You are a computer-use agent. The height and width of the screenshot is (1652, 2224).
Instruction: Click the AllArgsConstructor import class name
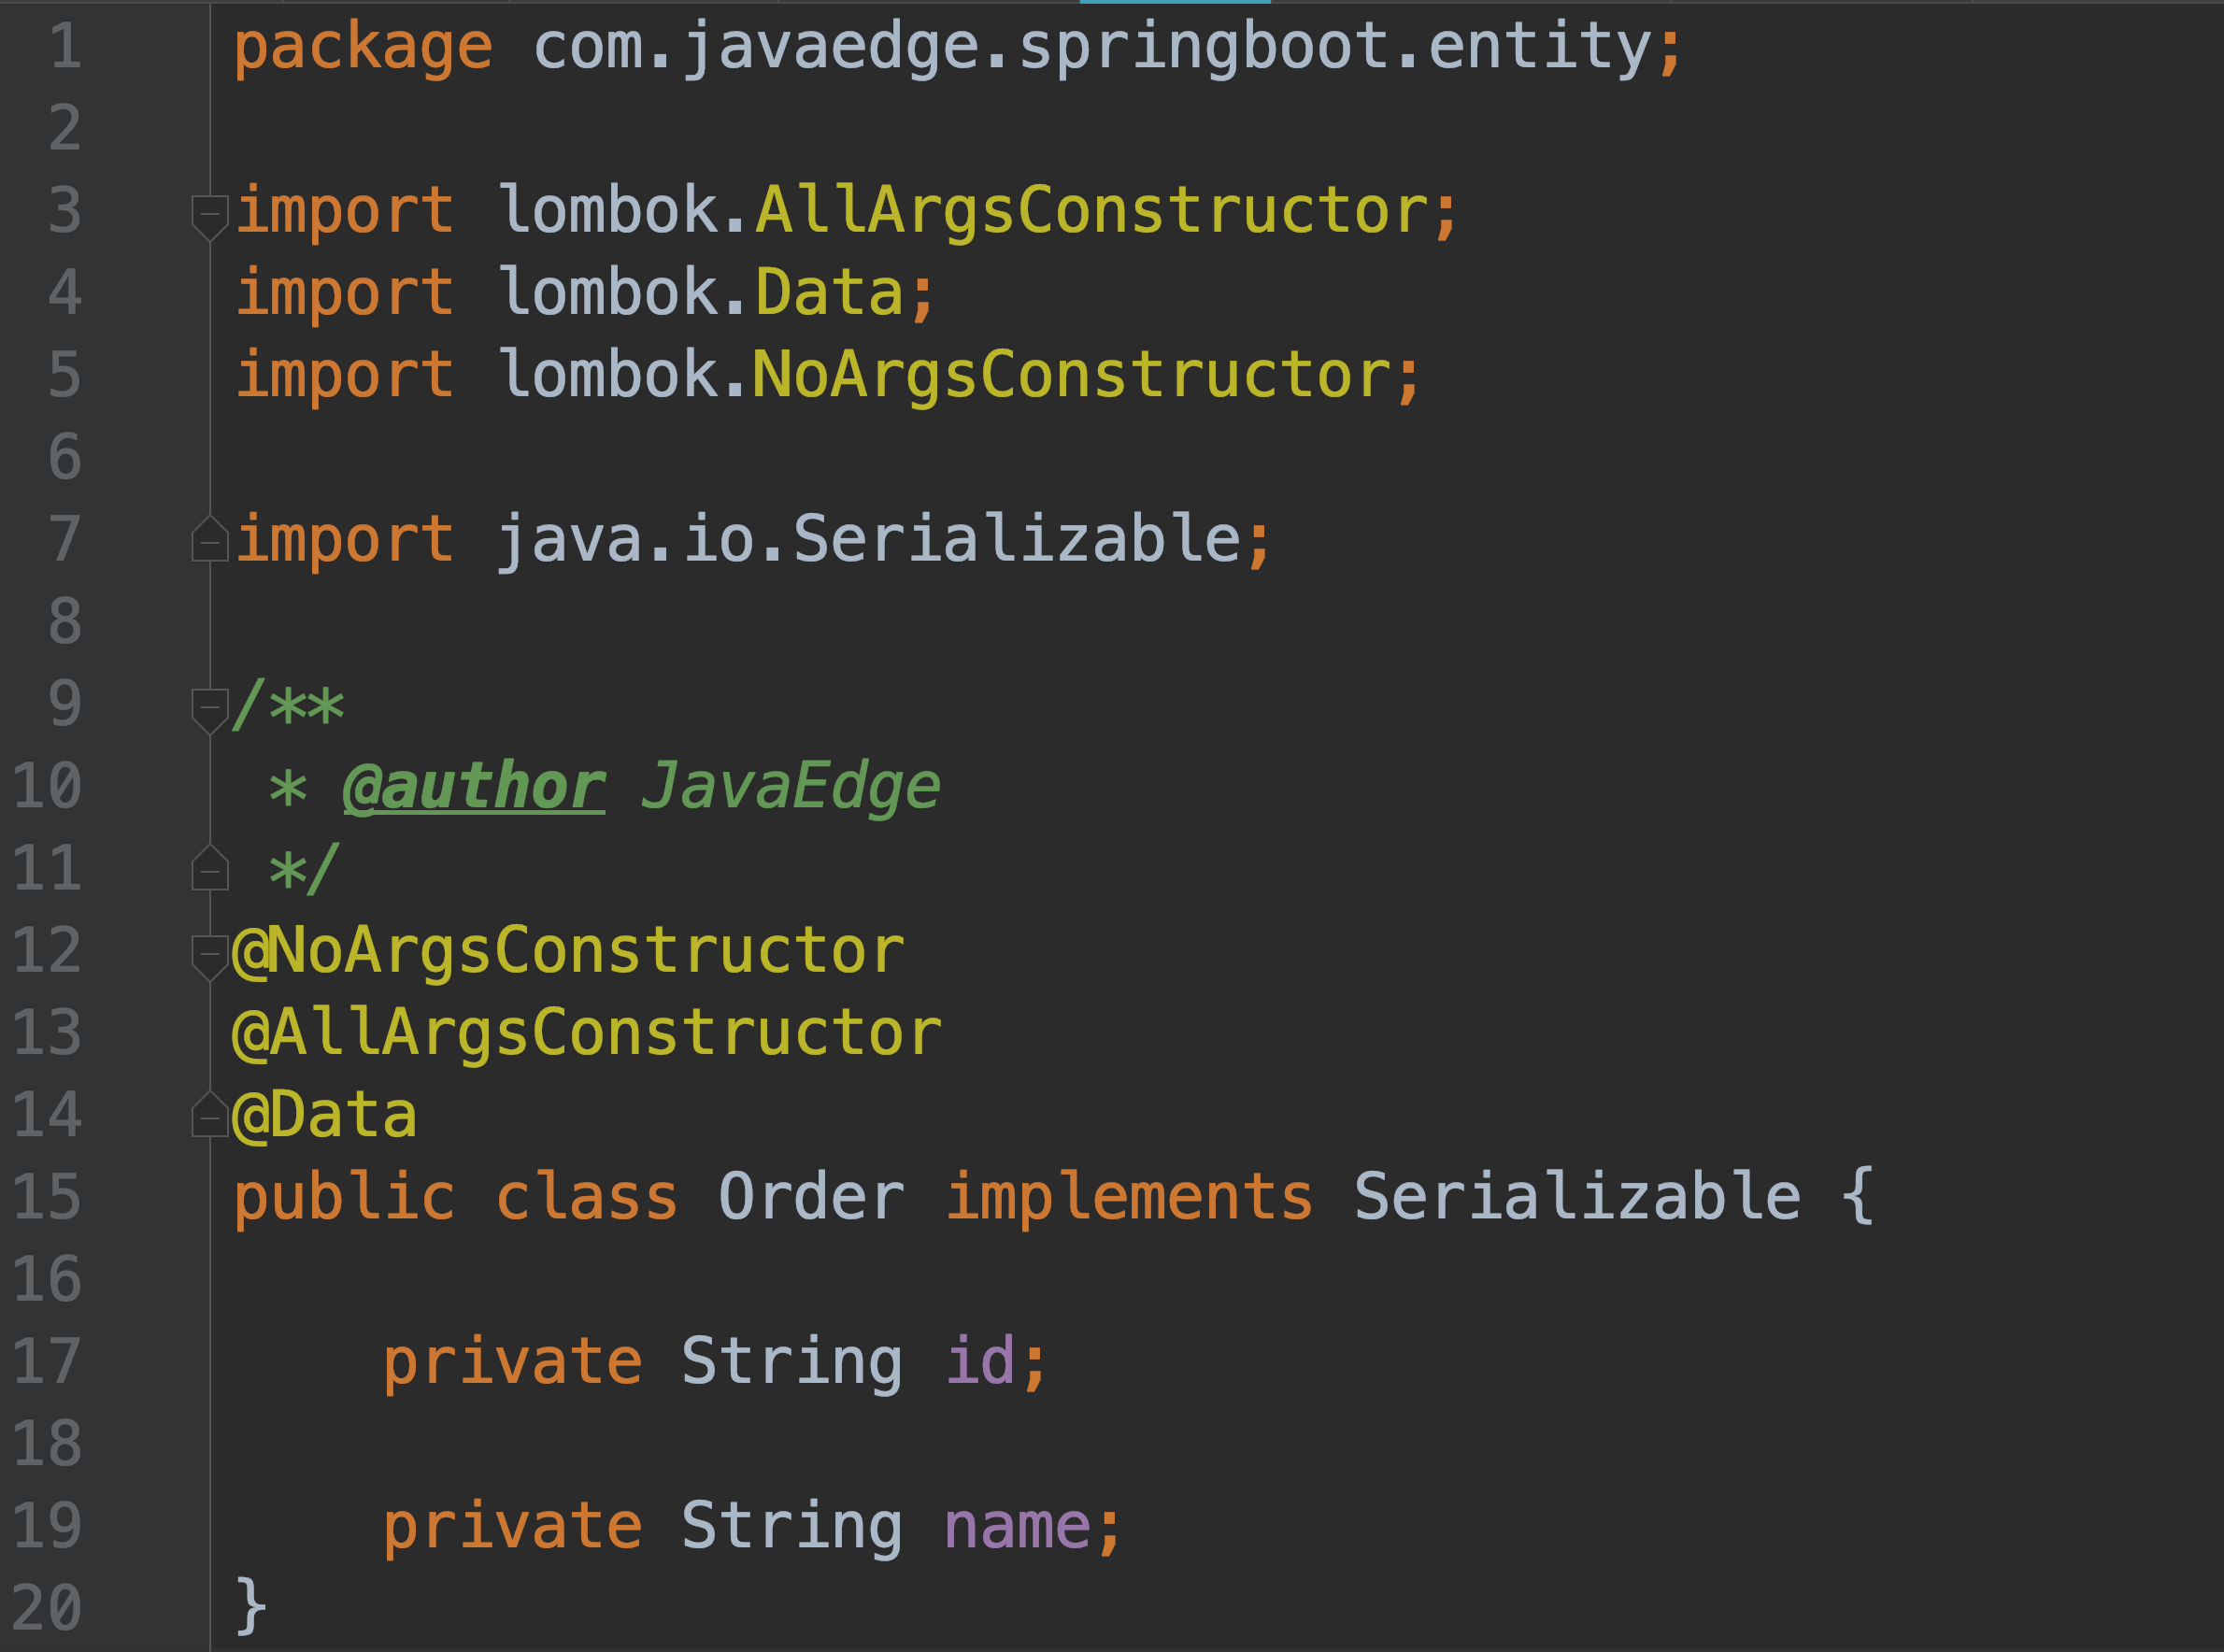(1091, 211)
